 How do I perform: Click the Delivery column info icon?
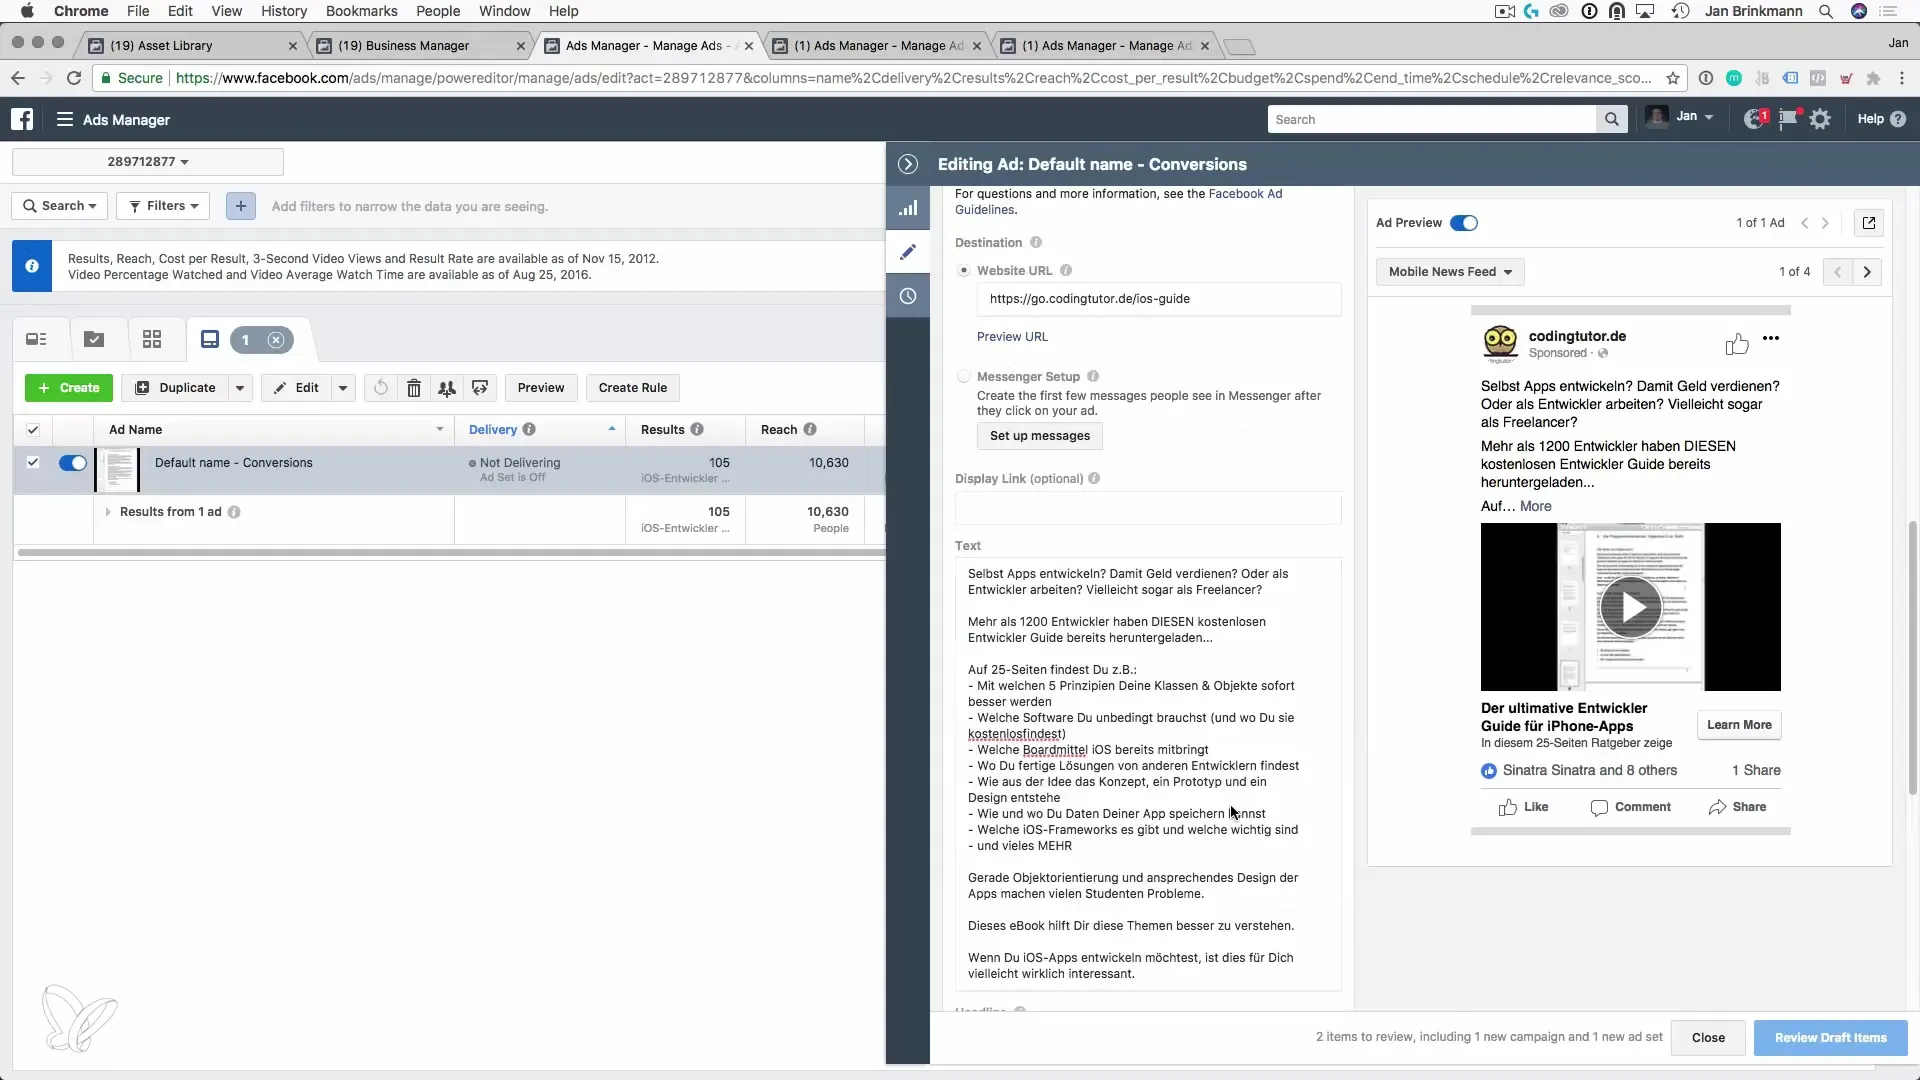click(x=529, y=430)
